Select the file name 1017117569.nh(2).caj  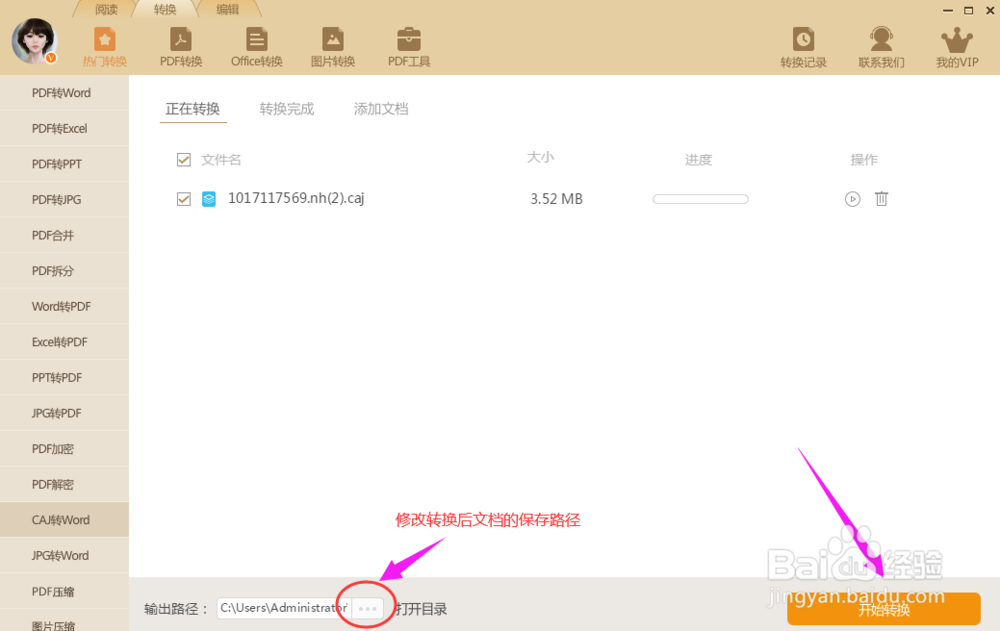296,198
